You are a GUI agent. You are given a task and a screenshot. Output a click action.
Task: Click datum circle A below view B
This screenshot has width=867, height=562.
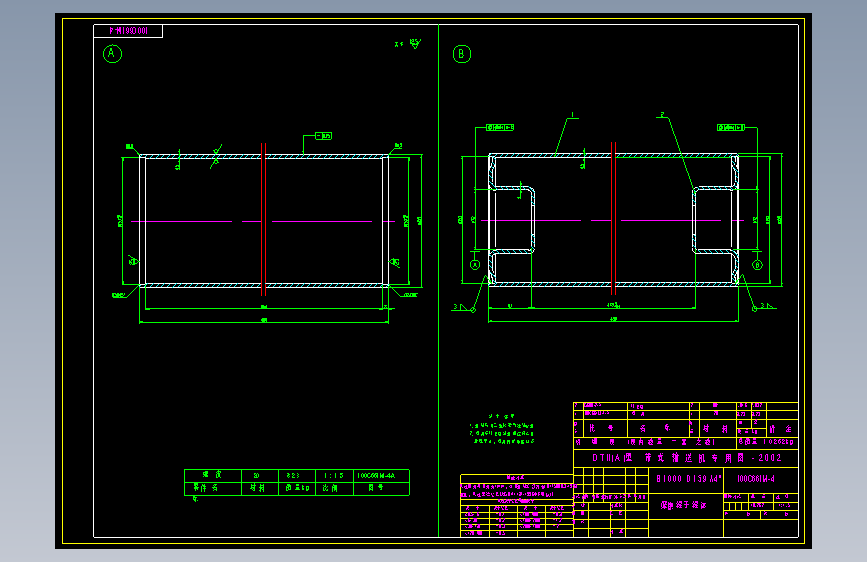[x=475, y=265]
